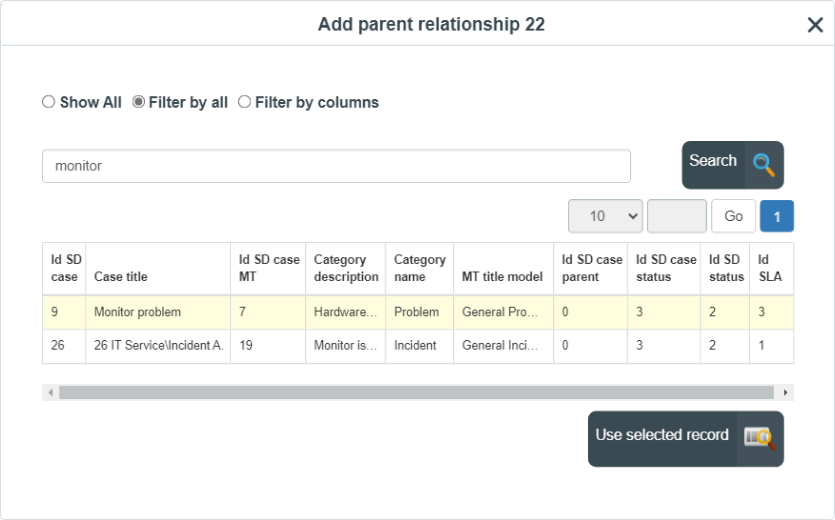Select the 26 IT Service\Incident row
This screenshot has width=835, height=520.
[418, 346]
